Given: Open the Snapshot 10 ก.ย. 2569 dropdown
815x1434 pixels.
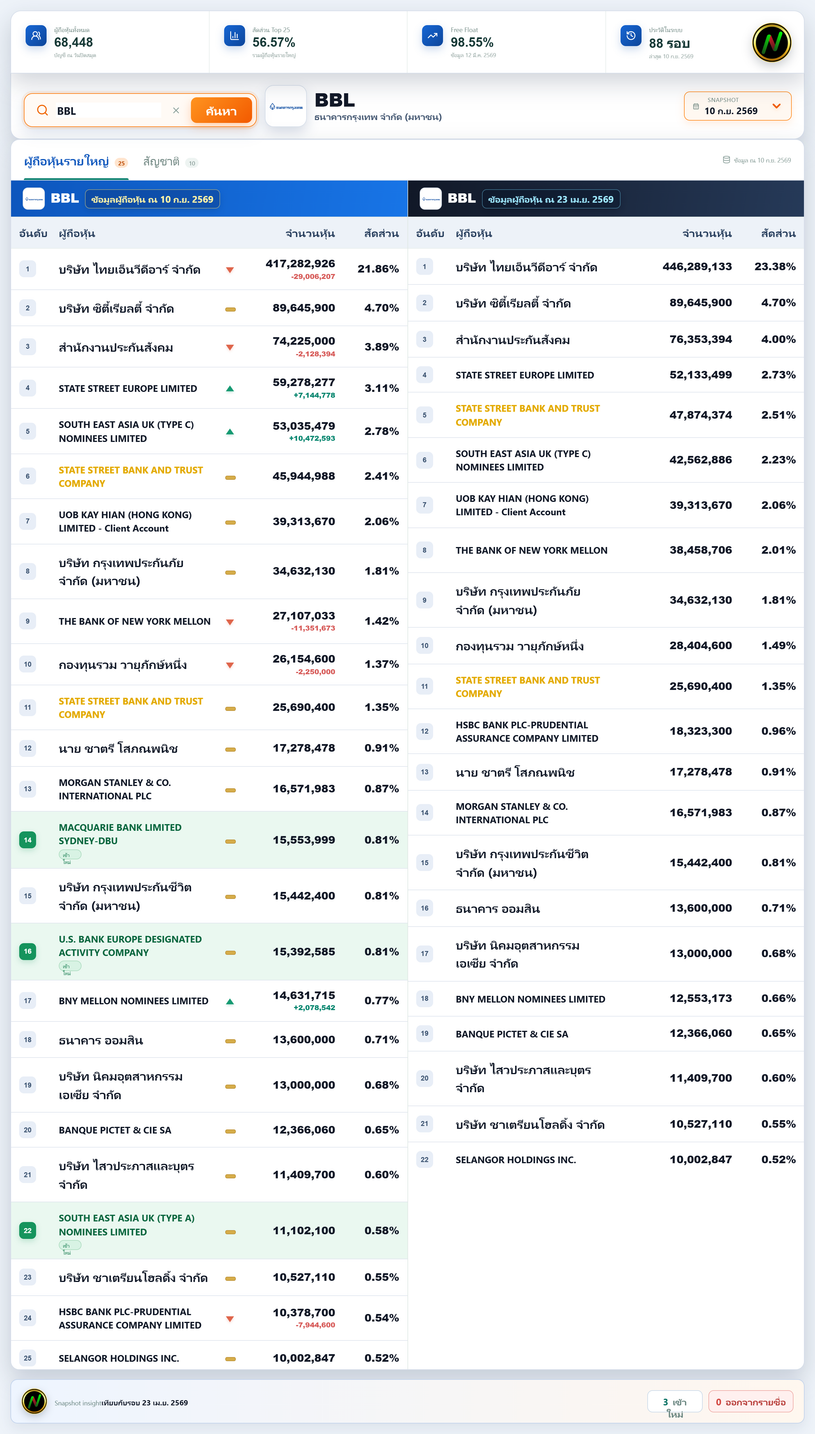Looking at the screenshot, I should point(738,106).
